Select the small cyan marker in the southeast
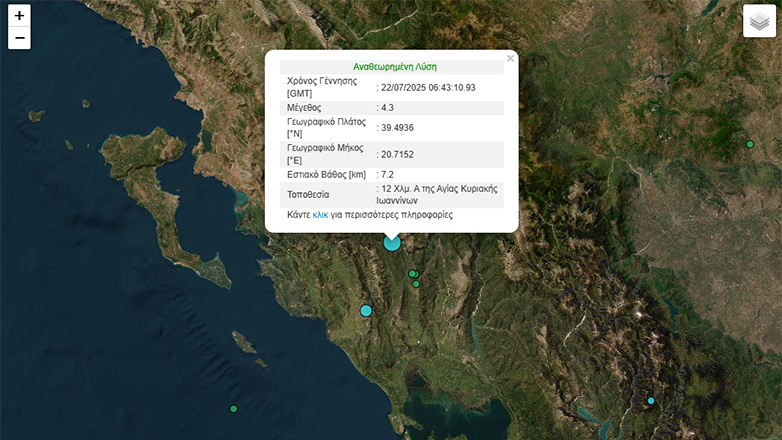The width and height of the screenshot is (782, 440). (650, 401)
